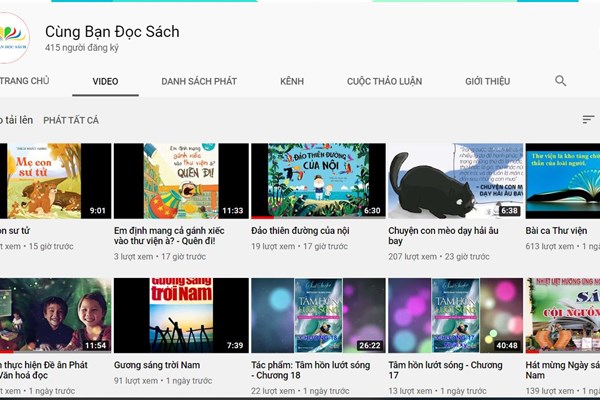600x400 pixels.
Task: Click the 9:01 duration badge
Action: pos(98,211)
